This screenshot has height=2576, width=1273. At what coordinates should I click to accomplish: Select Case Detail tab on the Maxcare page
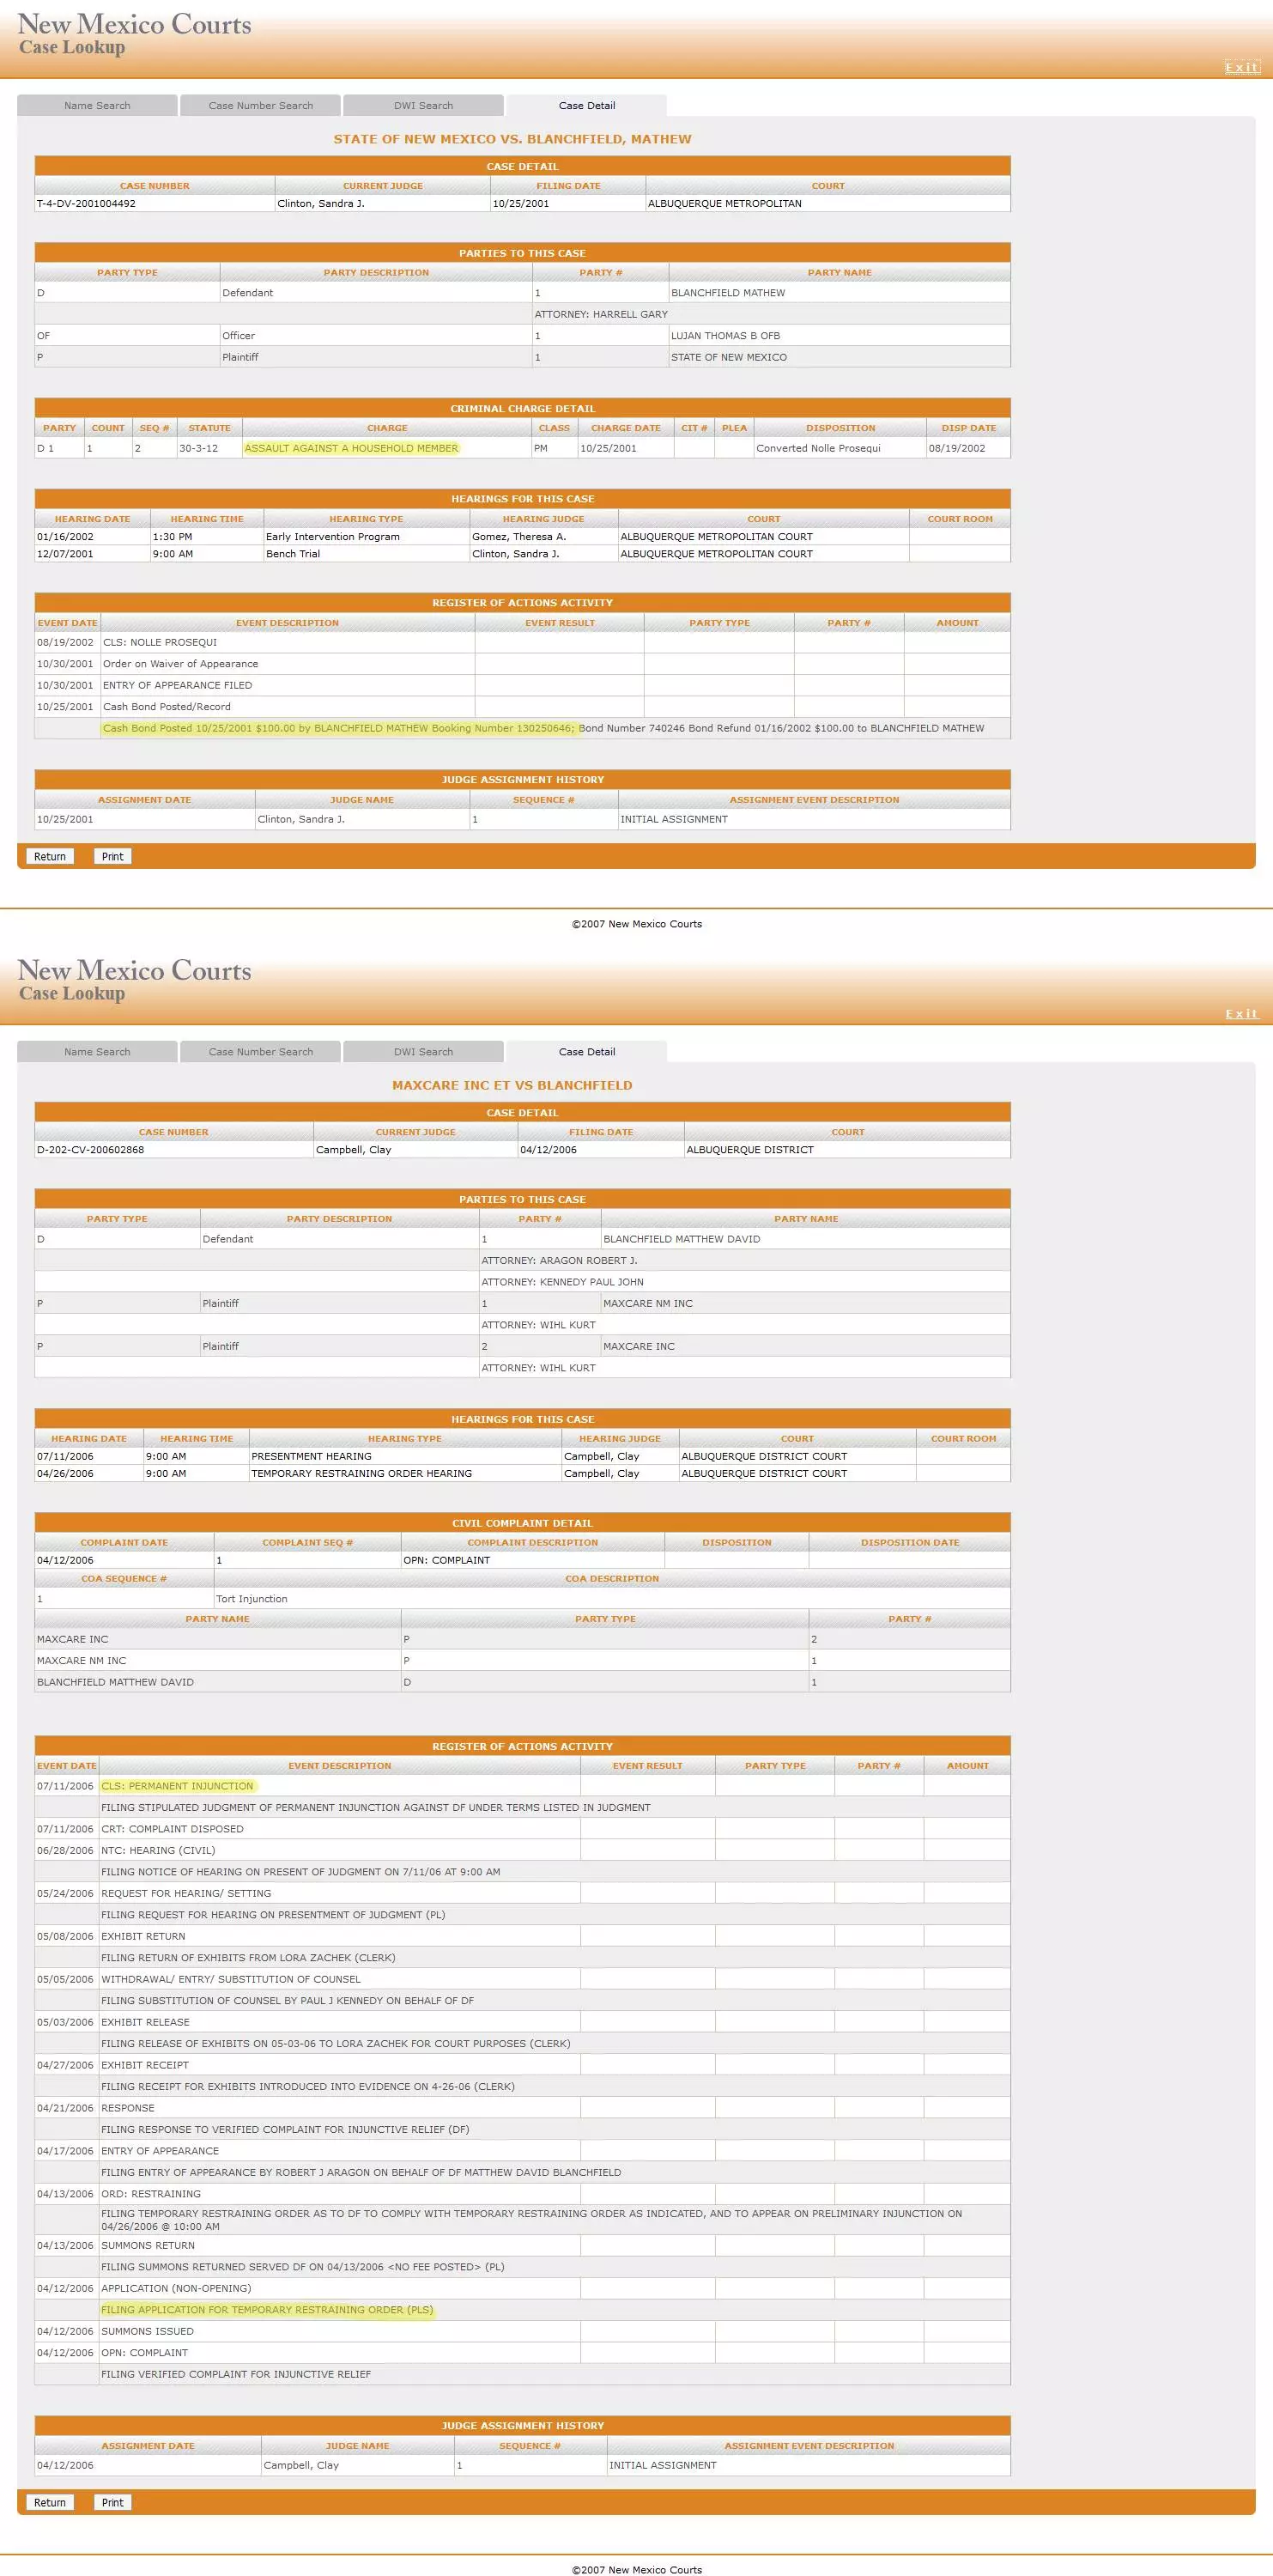point(587,1051)
